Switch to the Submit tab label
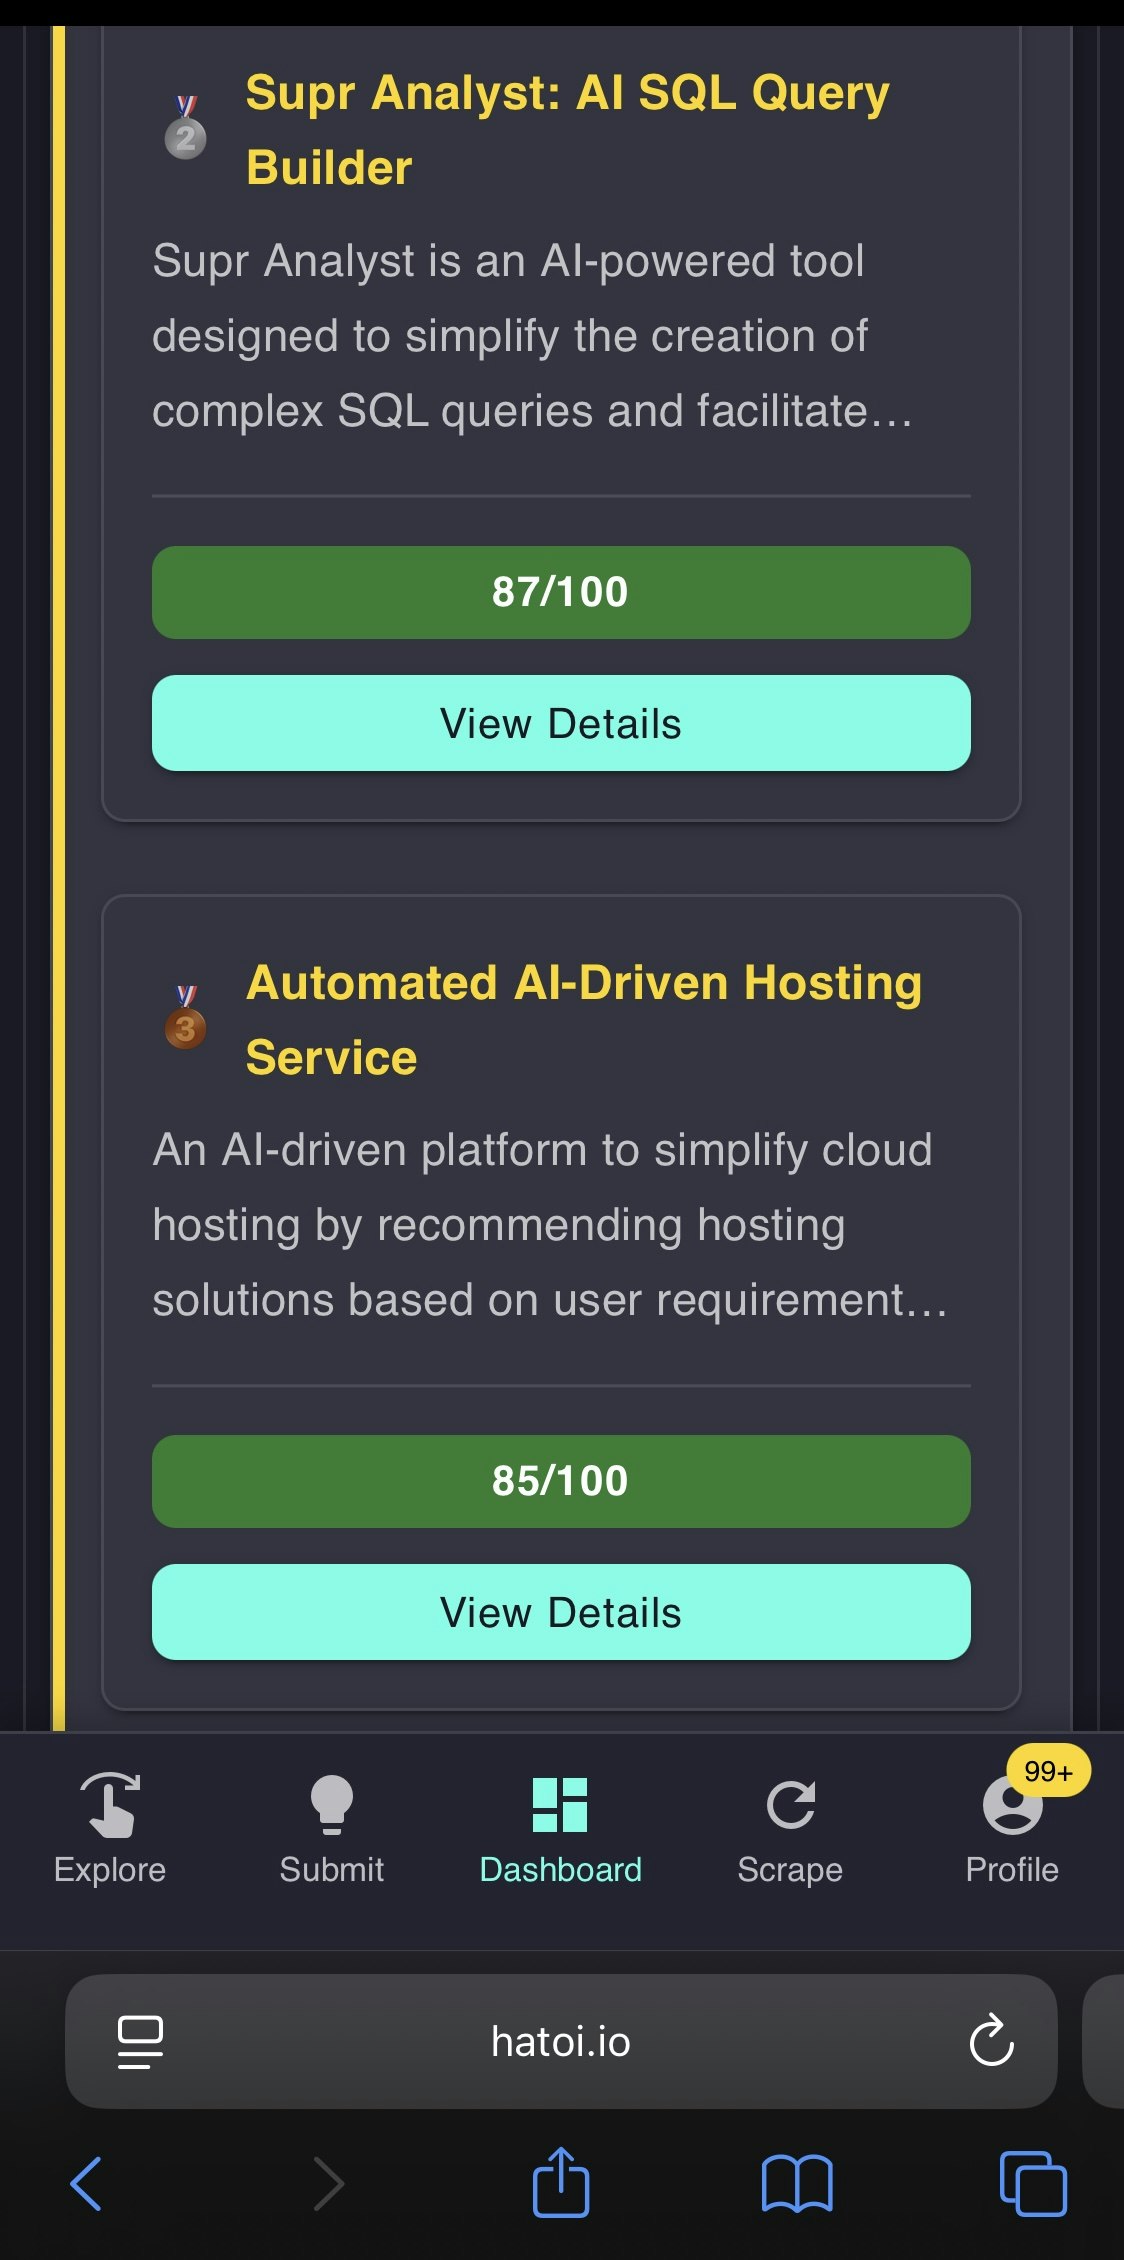 pos(332,1869)
